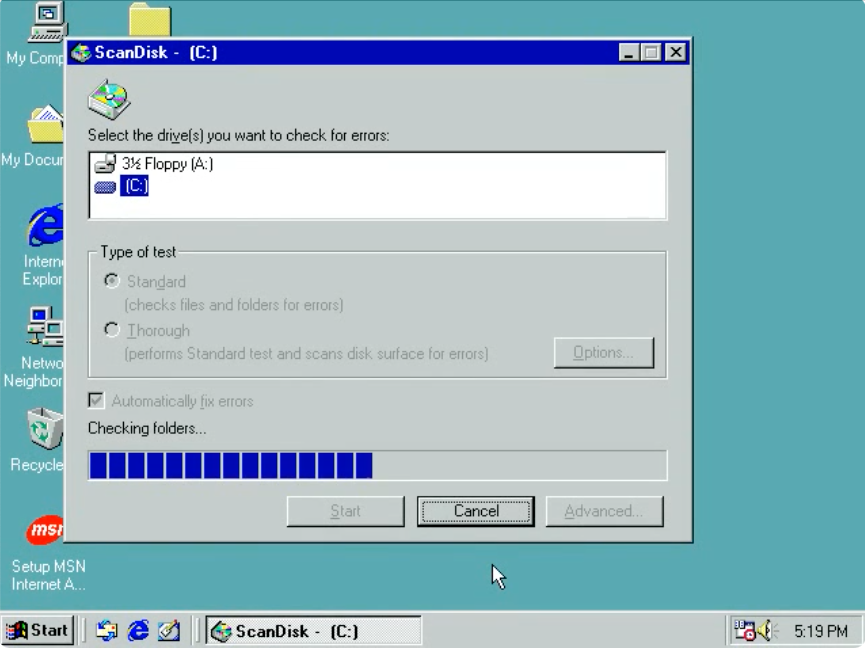Click ScanDisk - (C:) taskbar button

point(313,631)
